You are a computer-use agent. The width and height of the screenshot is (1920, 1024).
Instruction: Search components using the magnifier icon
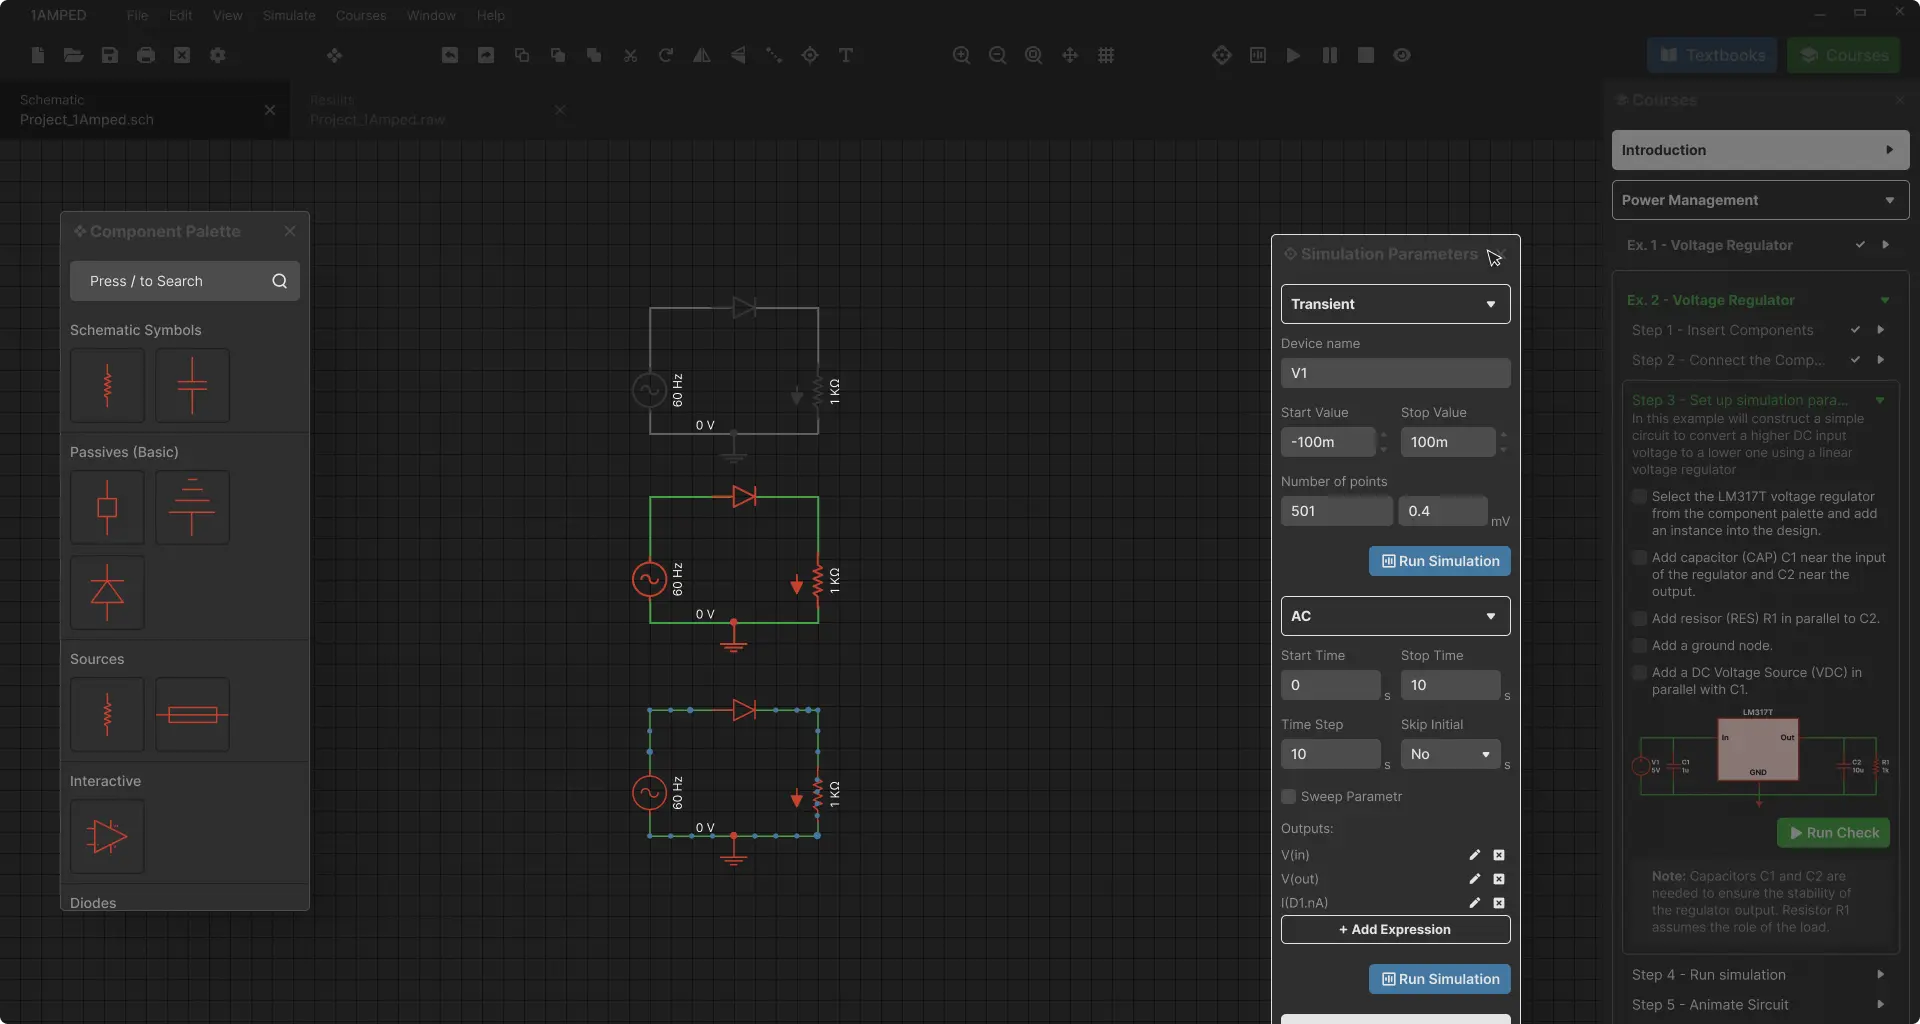[280, 281]
